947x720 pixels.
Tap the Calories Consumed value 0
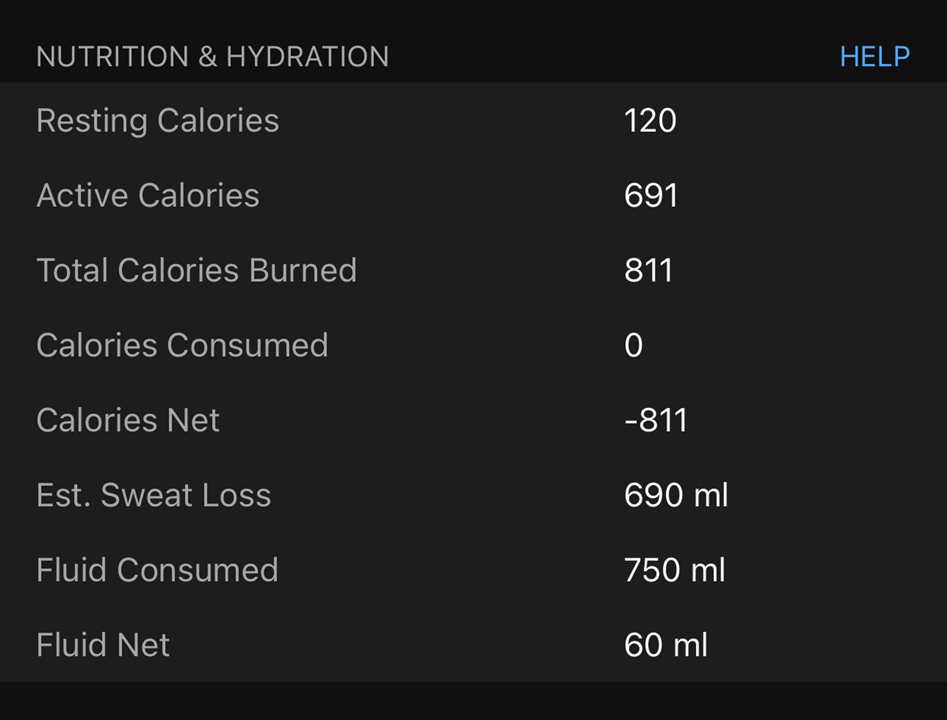[633, 345]
